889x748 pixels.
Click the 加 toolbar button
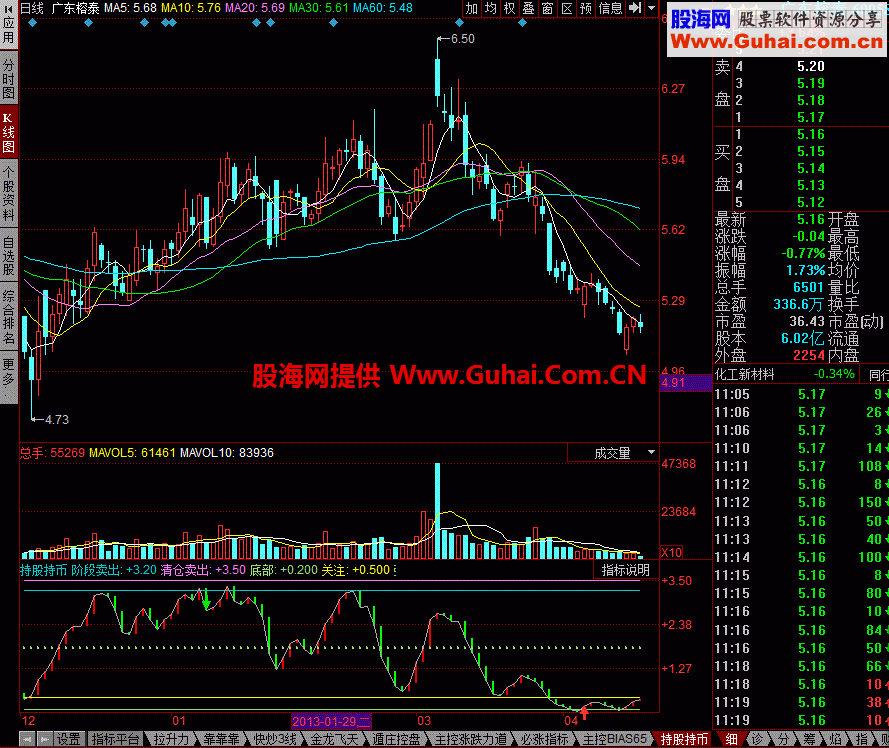click(472, 8)
